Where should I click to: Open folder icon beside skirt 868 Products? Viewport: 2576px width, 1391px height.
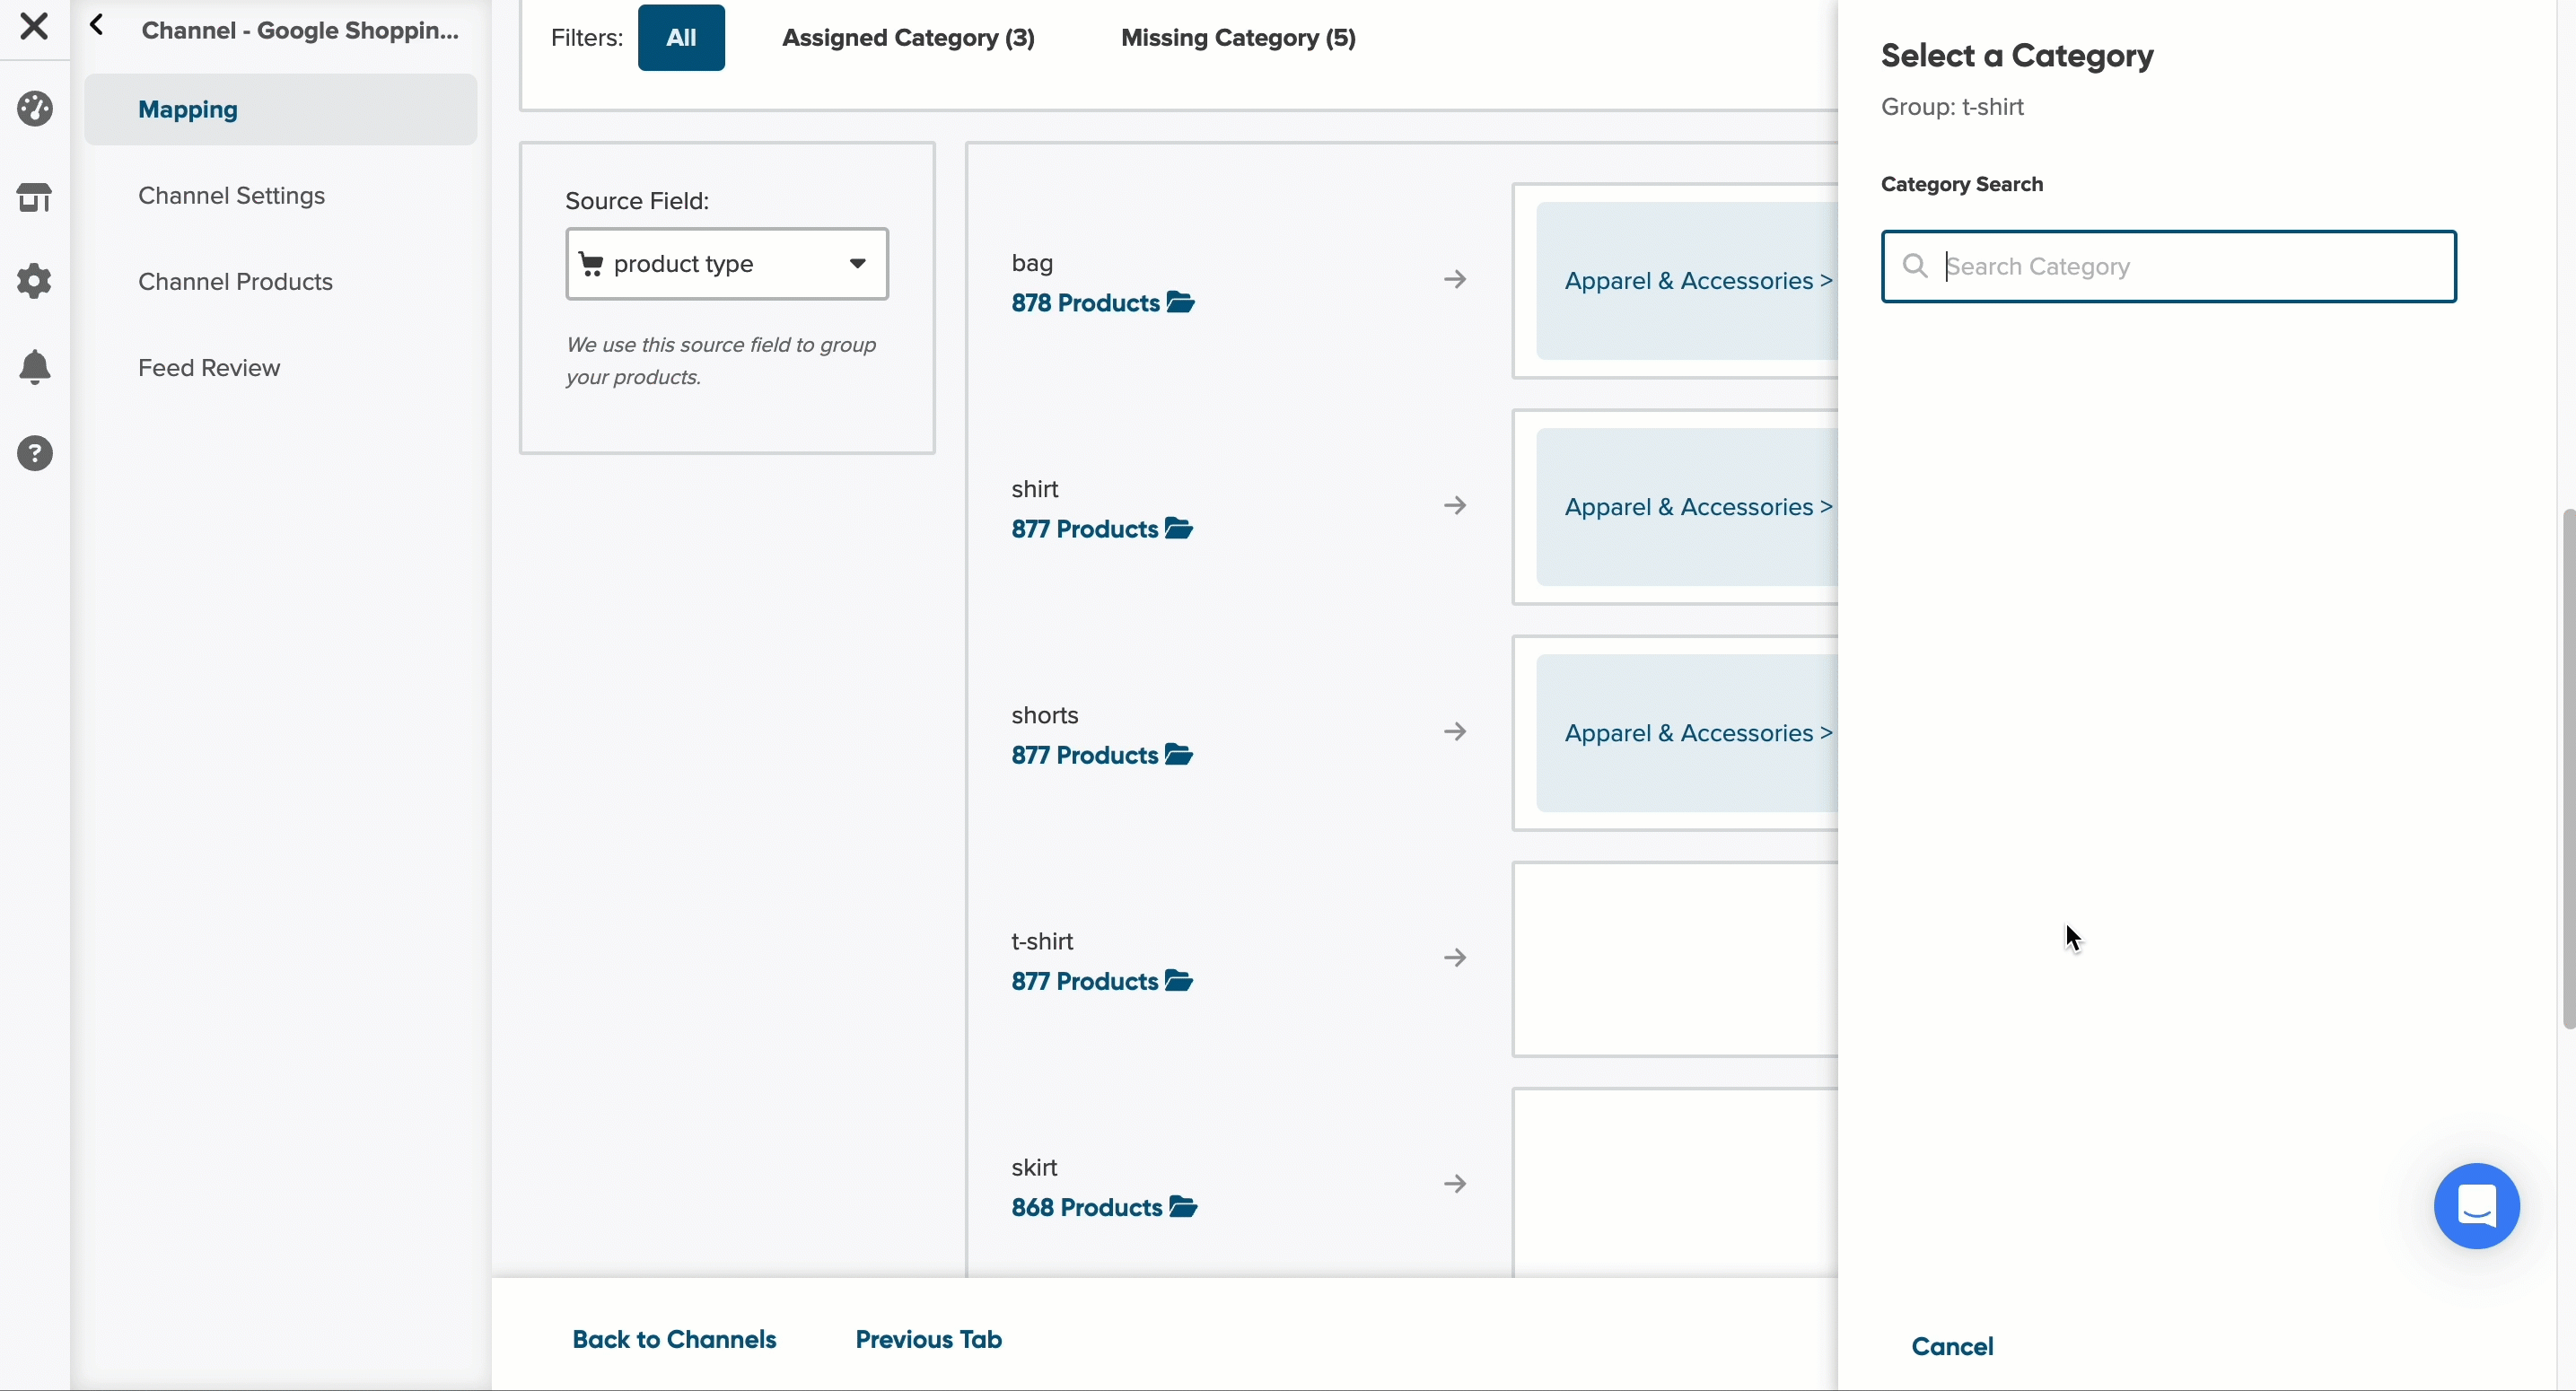click(x=1183, y=1206)
